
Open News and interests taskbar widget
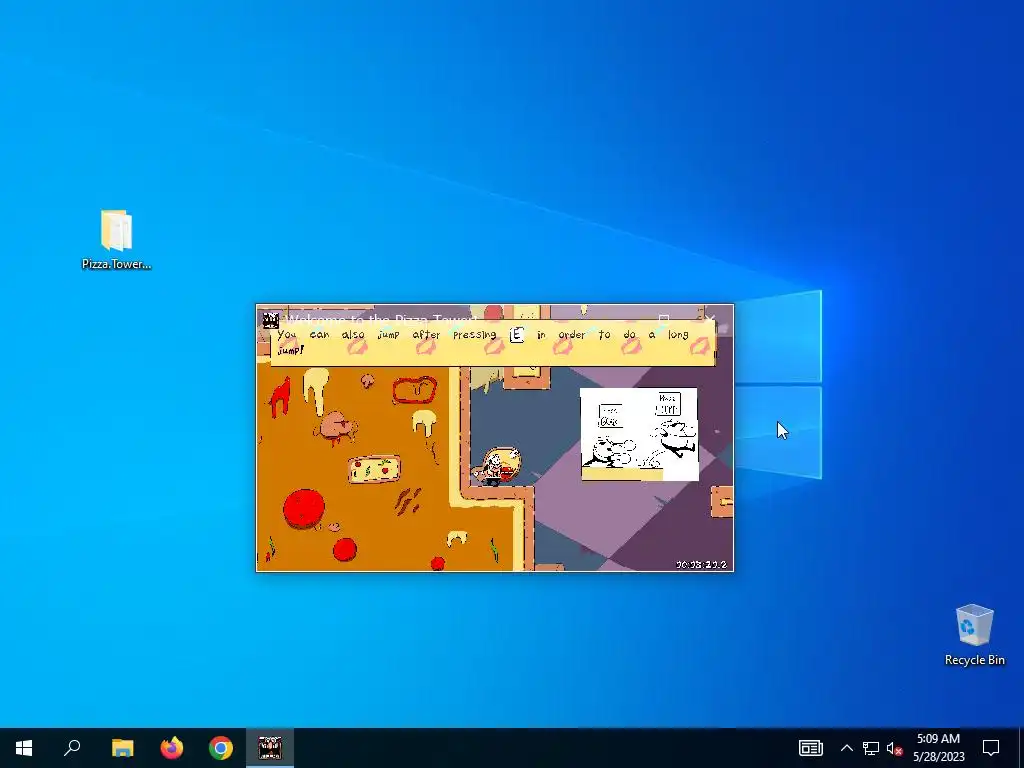pos(810,748)
